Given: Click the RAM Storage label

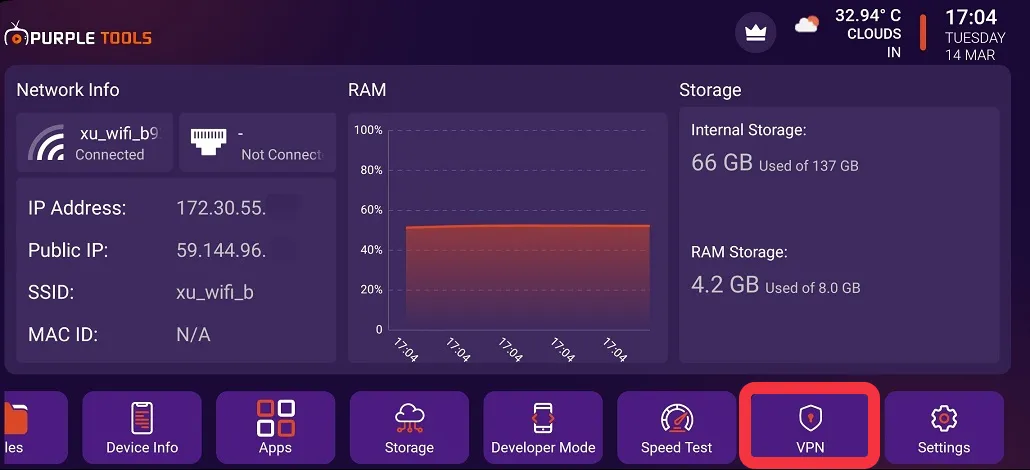Looking at the screenshot, I should (739, 252).
